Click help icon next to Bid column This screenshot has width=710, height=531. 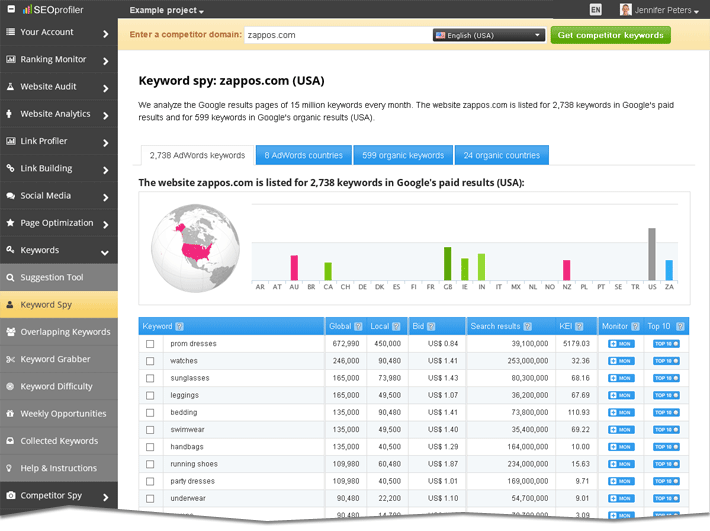(x=431, y=326)
